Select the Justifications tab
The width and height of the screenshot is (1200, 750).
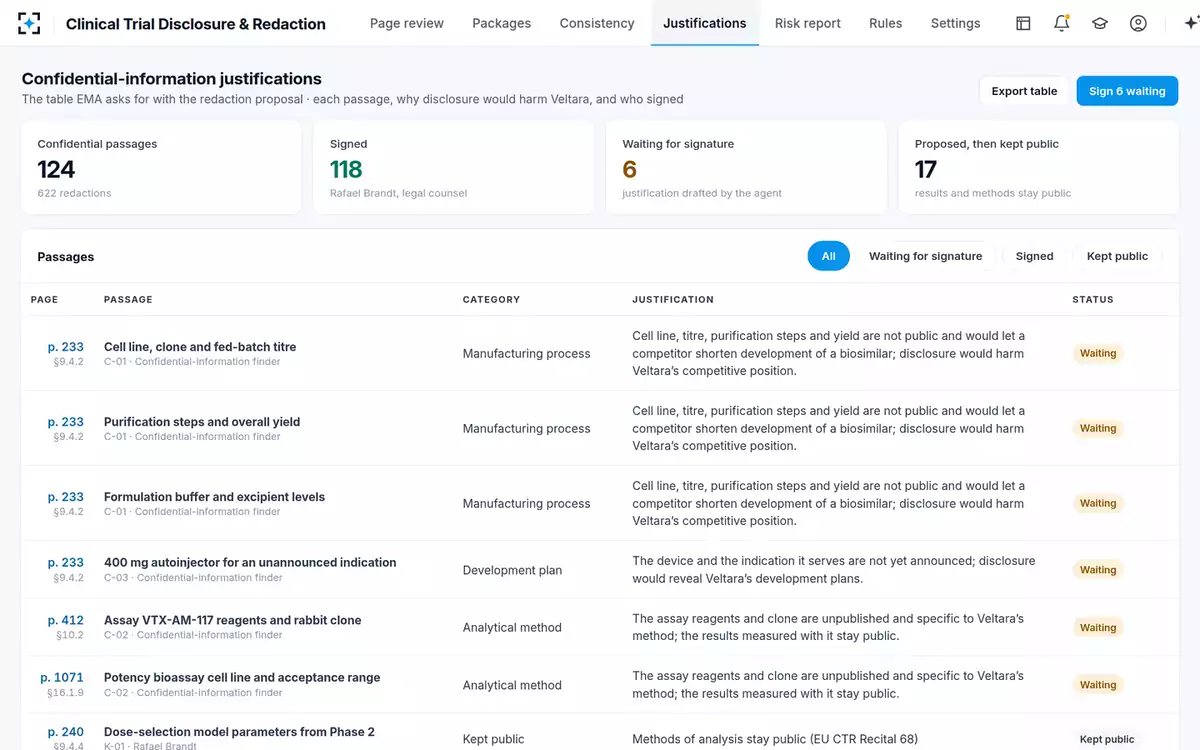(705, 23)
